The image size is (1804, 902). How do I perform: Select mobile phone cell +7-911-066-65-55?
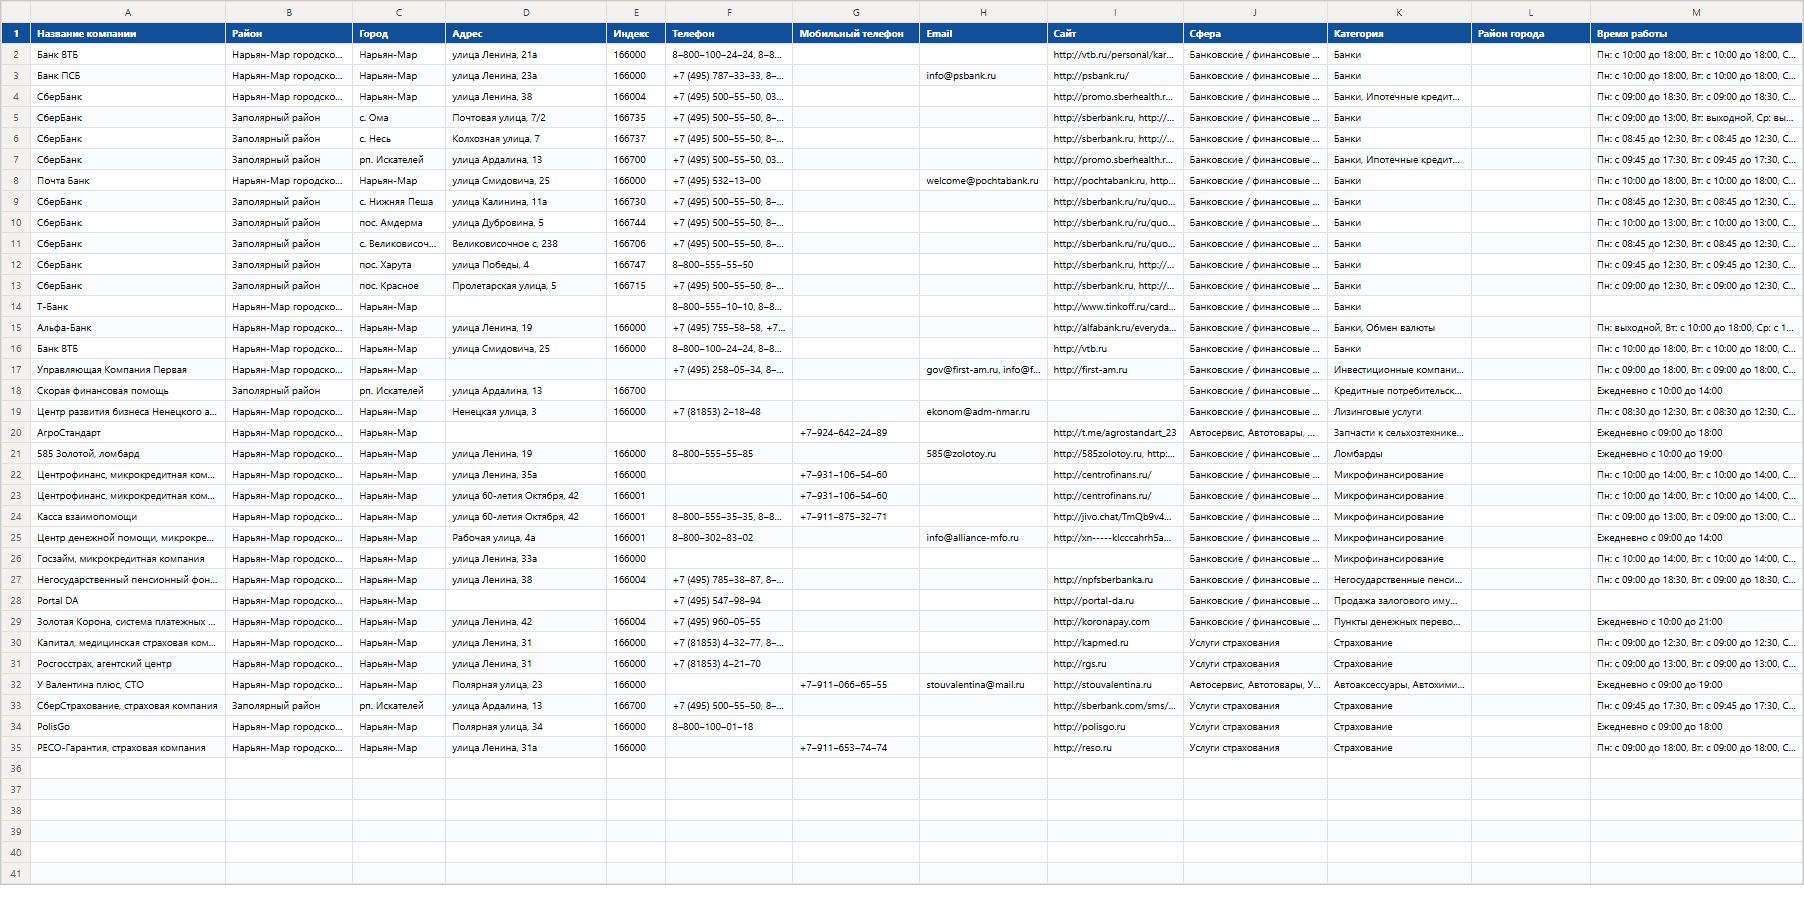pos(856,685)
